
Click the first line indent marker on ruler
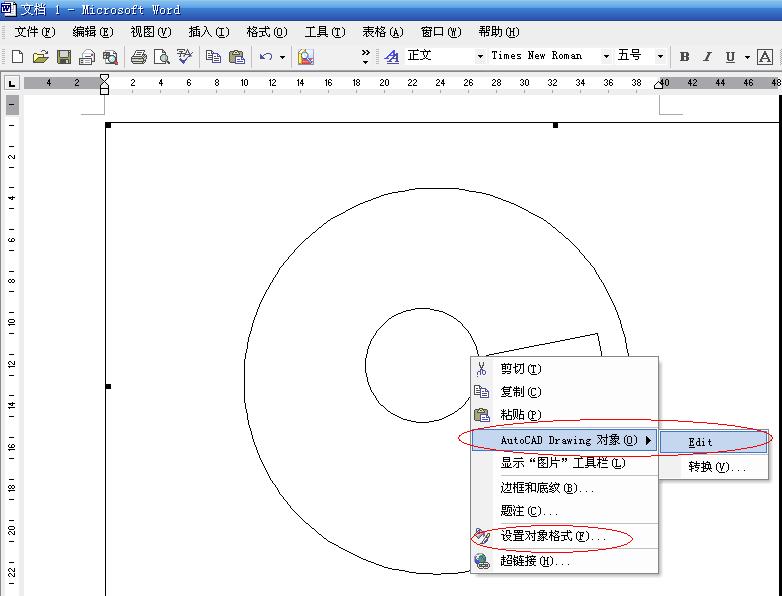click(x=104, y=78)
